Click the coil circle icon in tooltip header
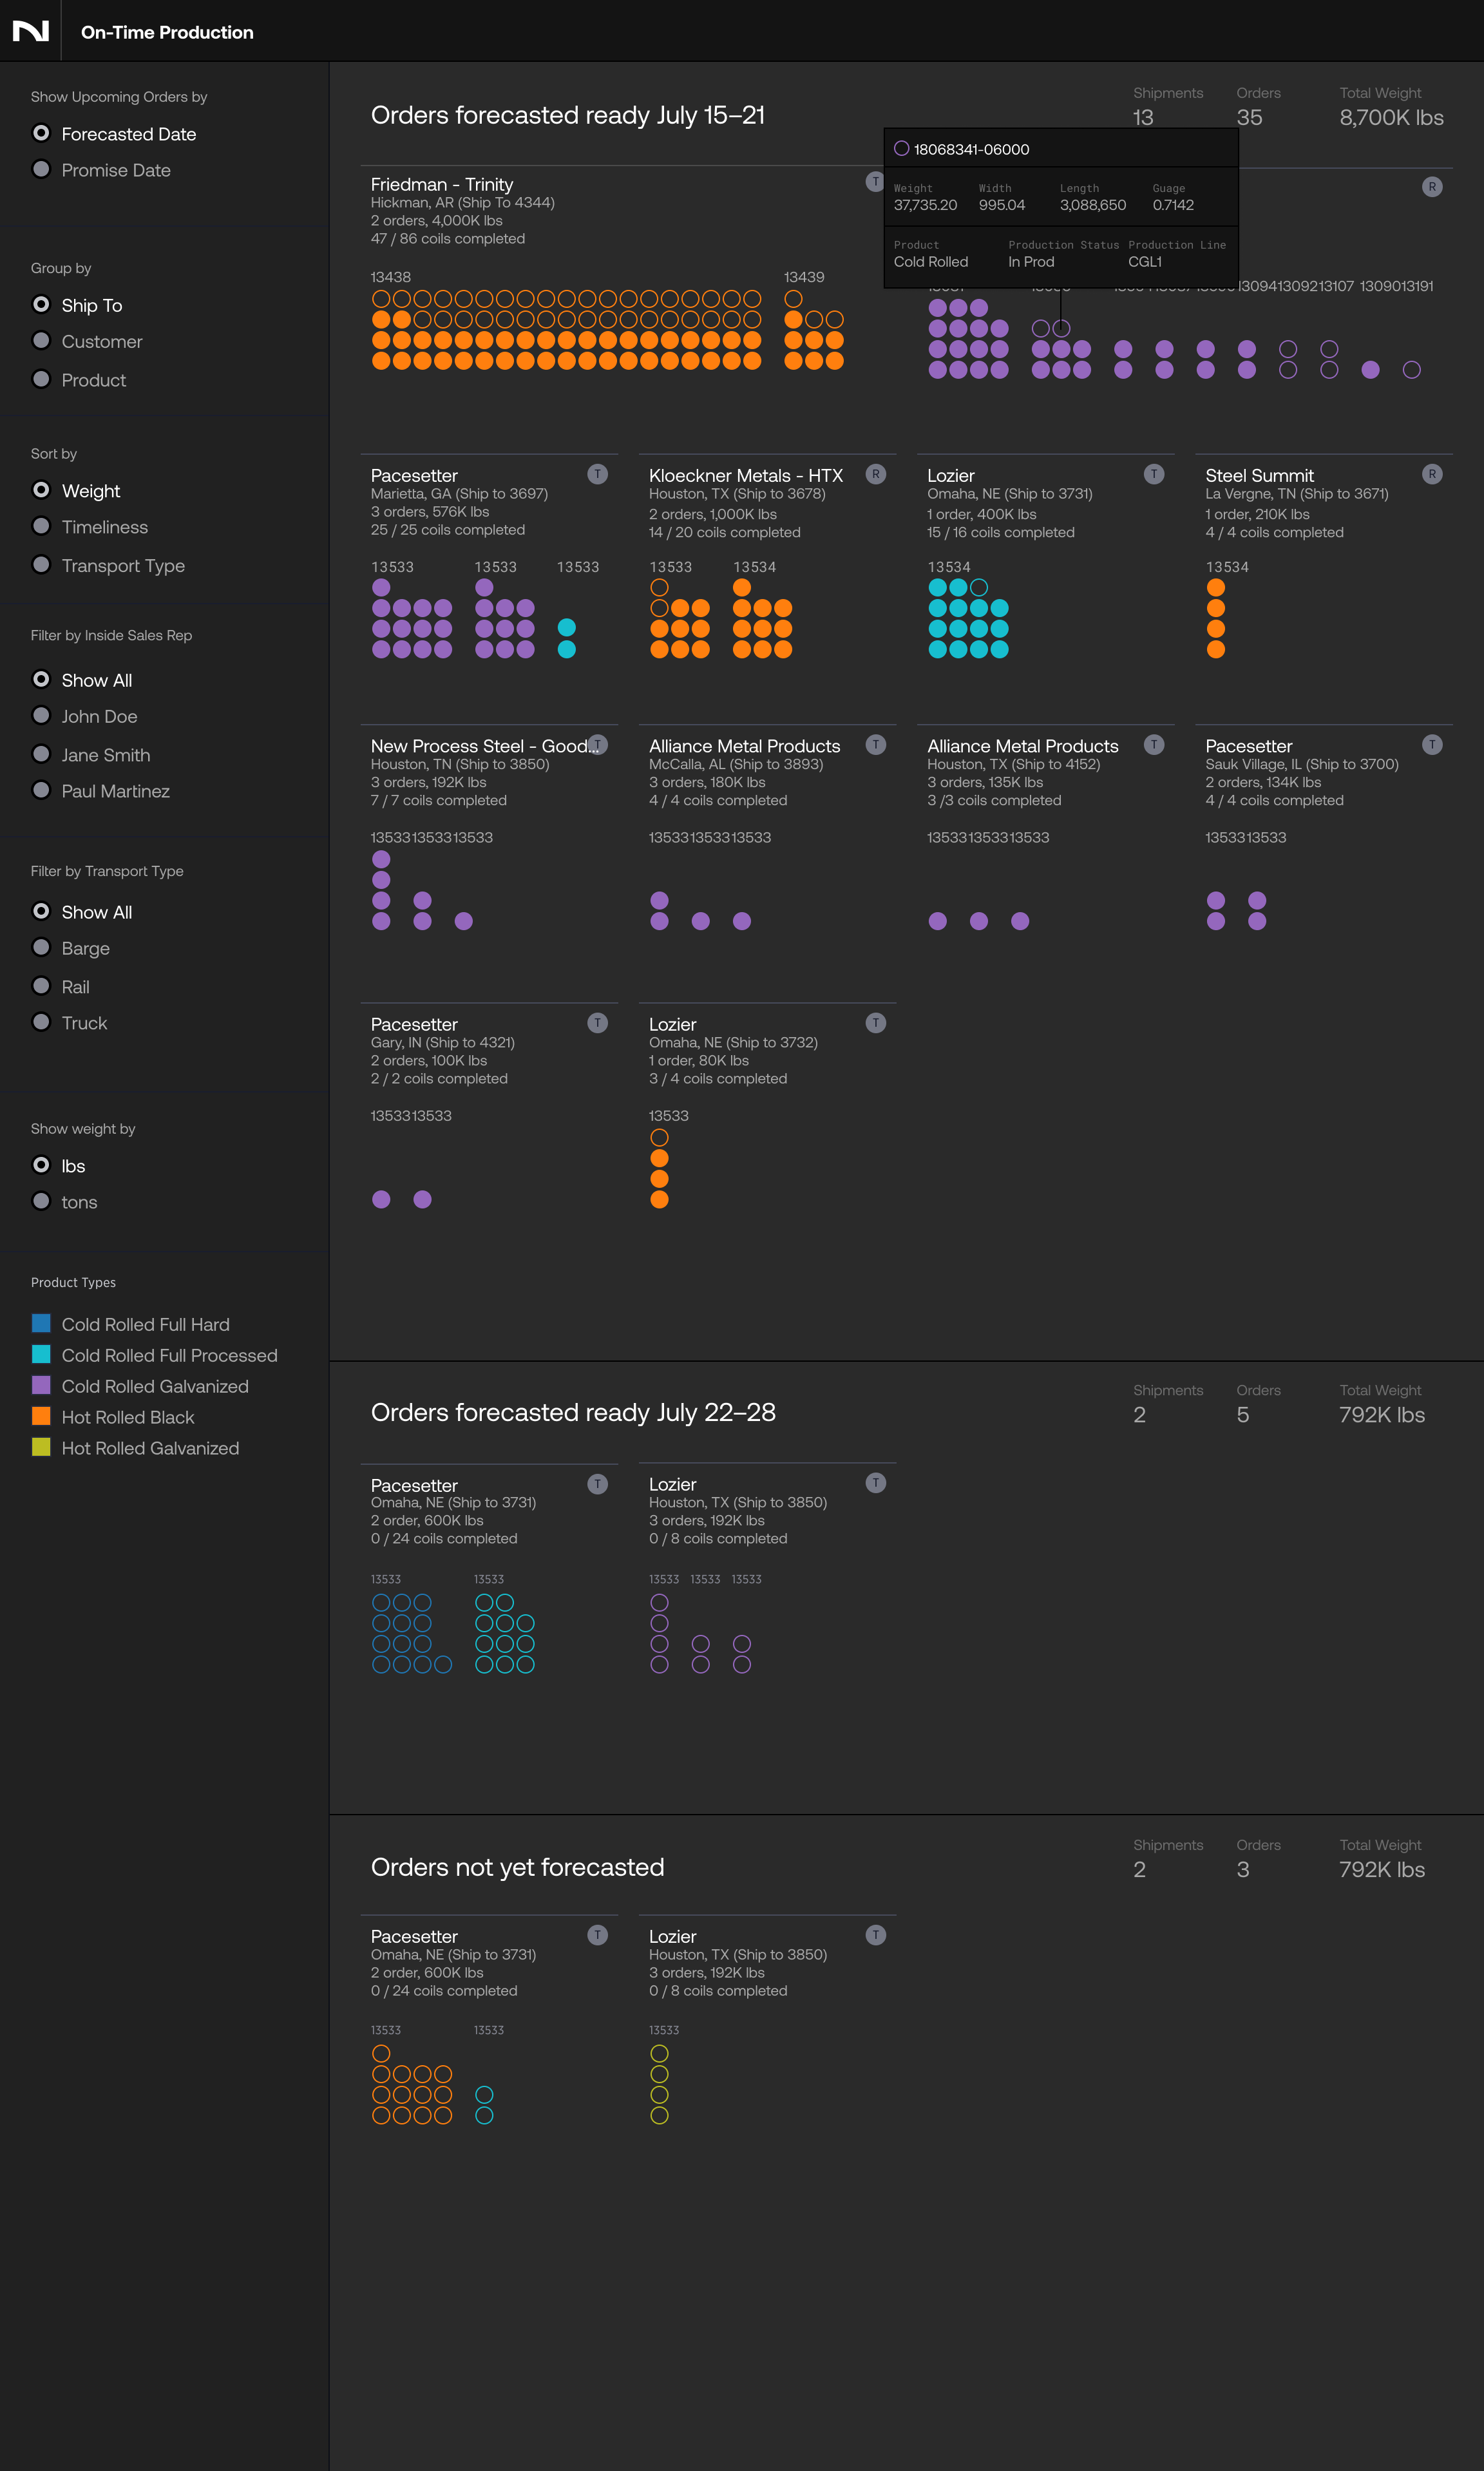 [901, 148]
